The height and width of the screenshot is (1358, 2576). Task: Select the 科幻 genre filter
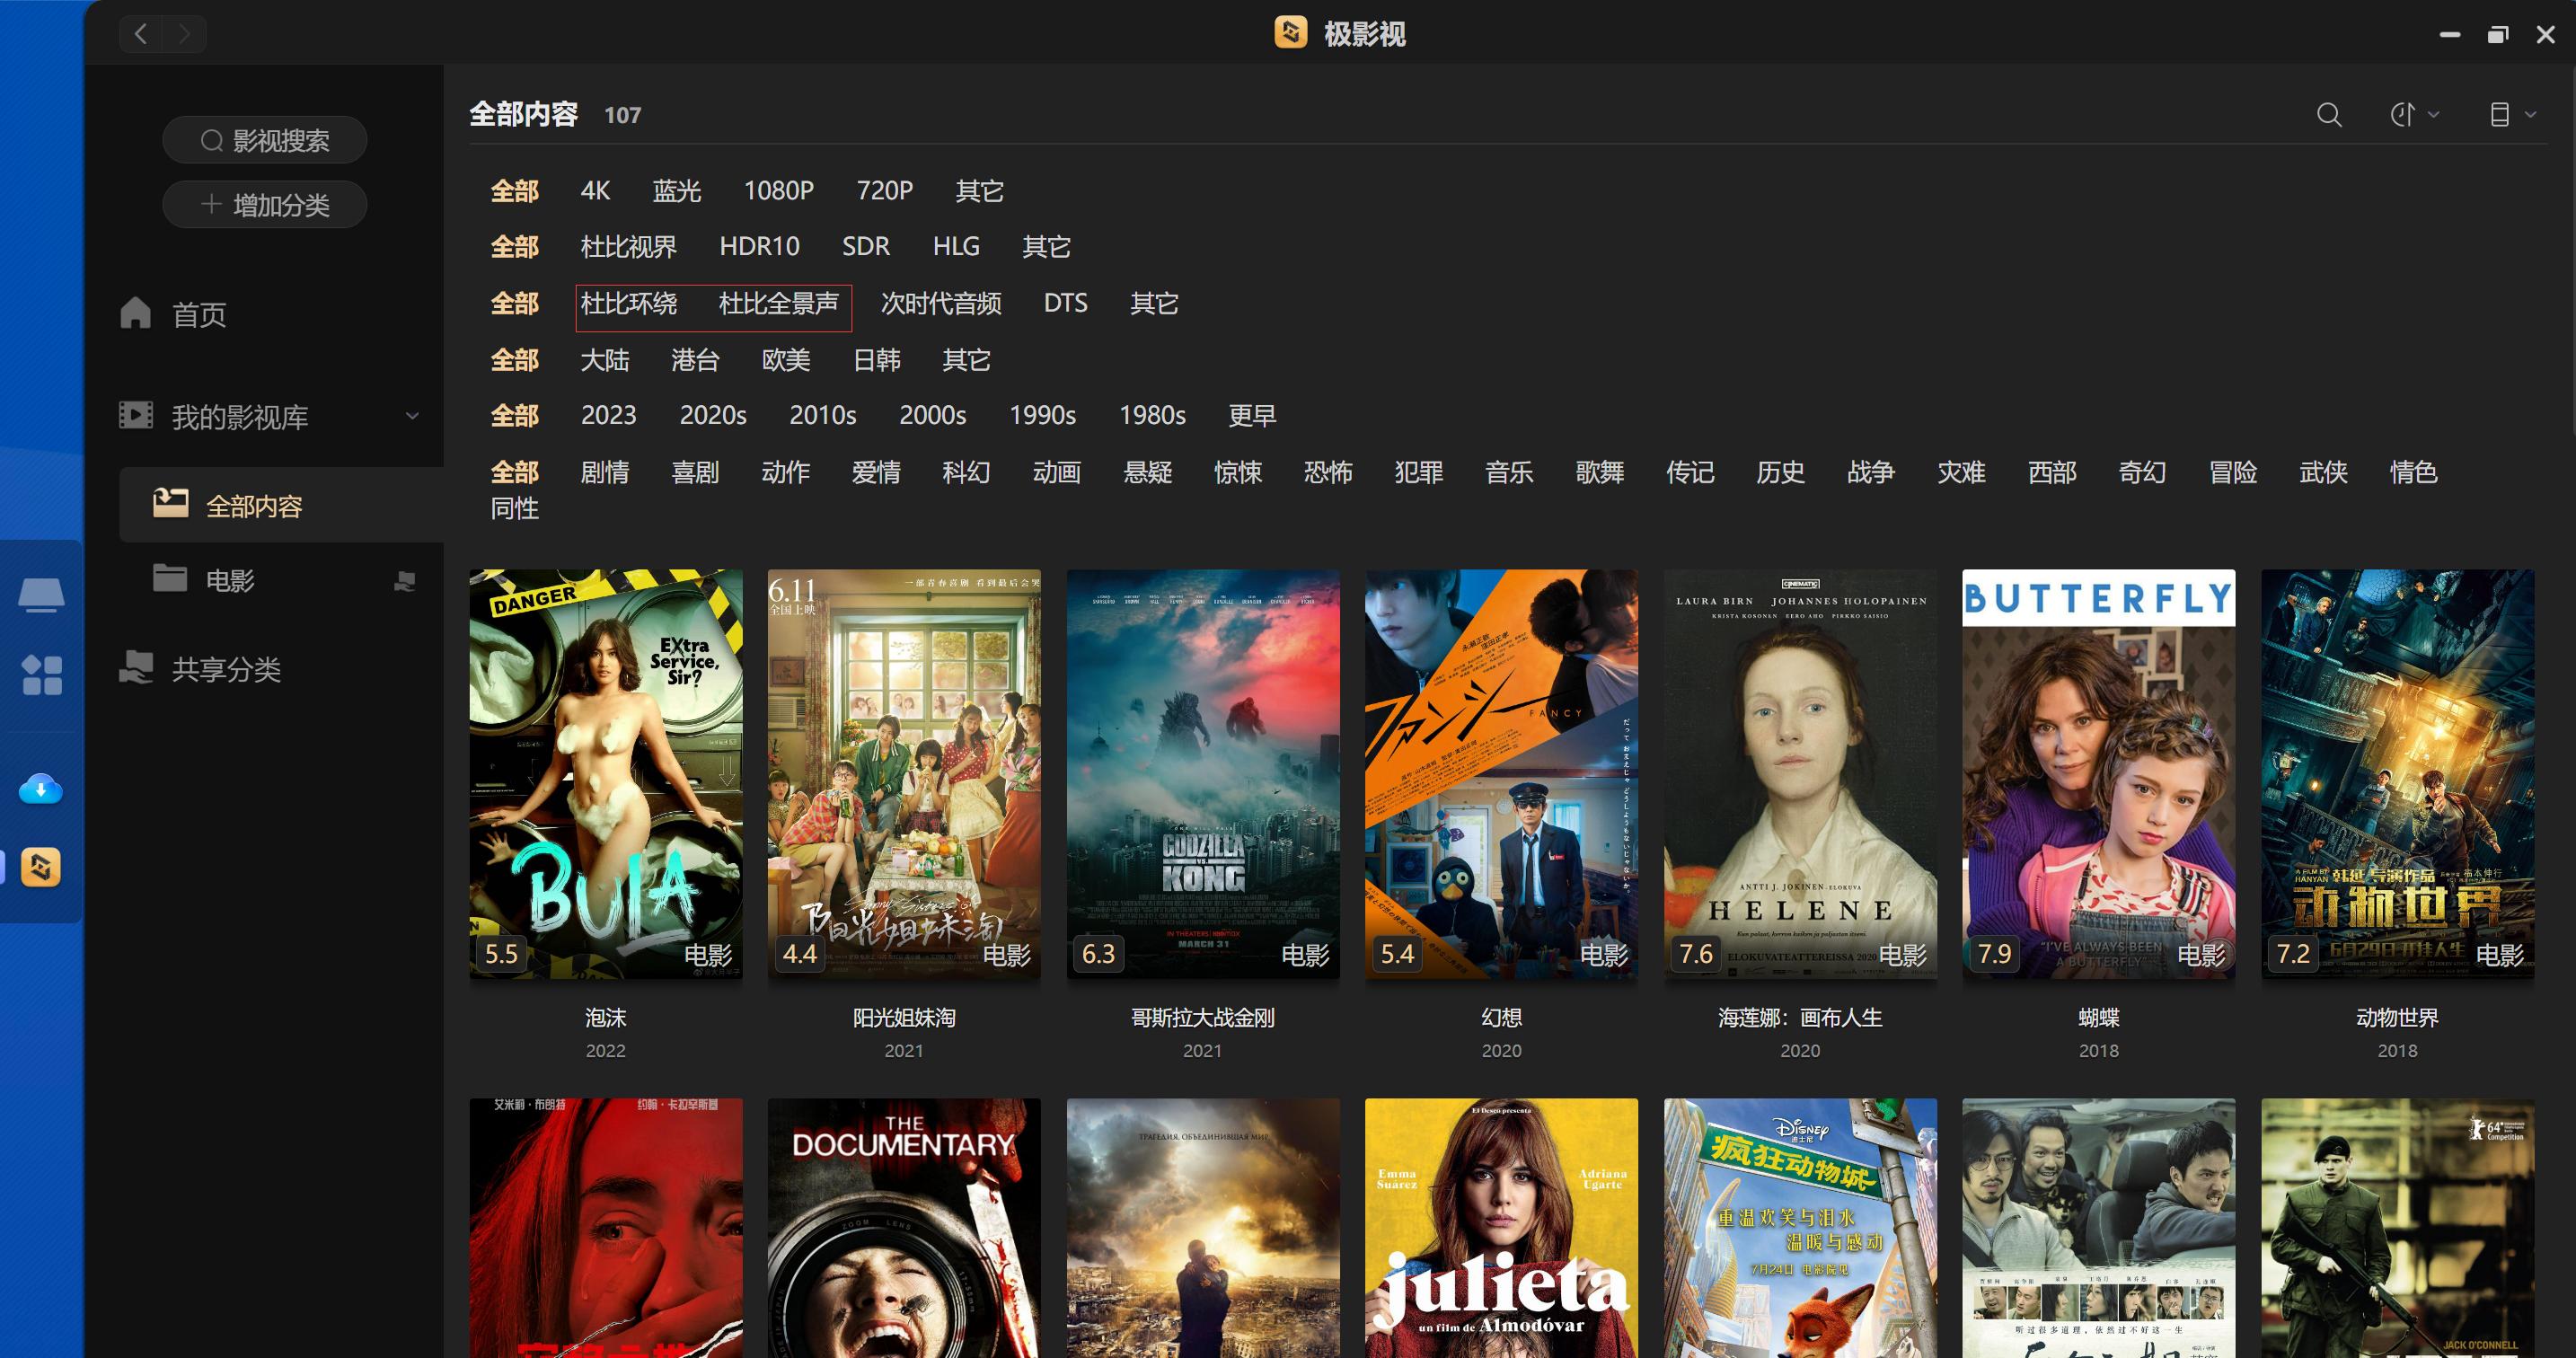click(966, 472)
